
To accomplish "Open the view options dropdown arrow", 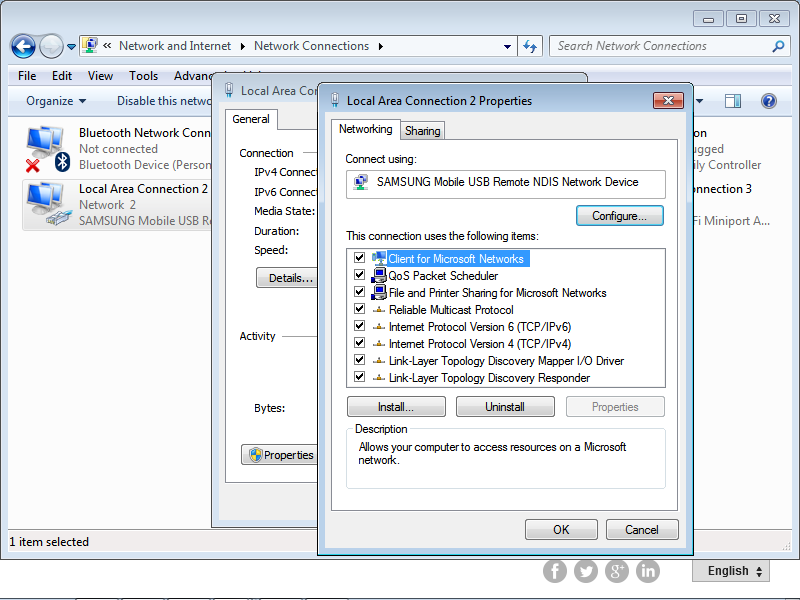I will [699, 101].
